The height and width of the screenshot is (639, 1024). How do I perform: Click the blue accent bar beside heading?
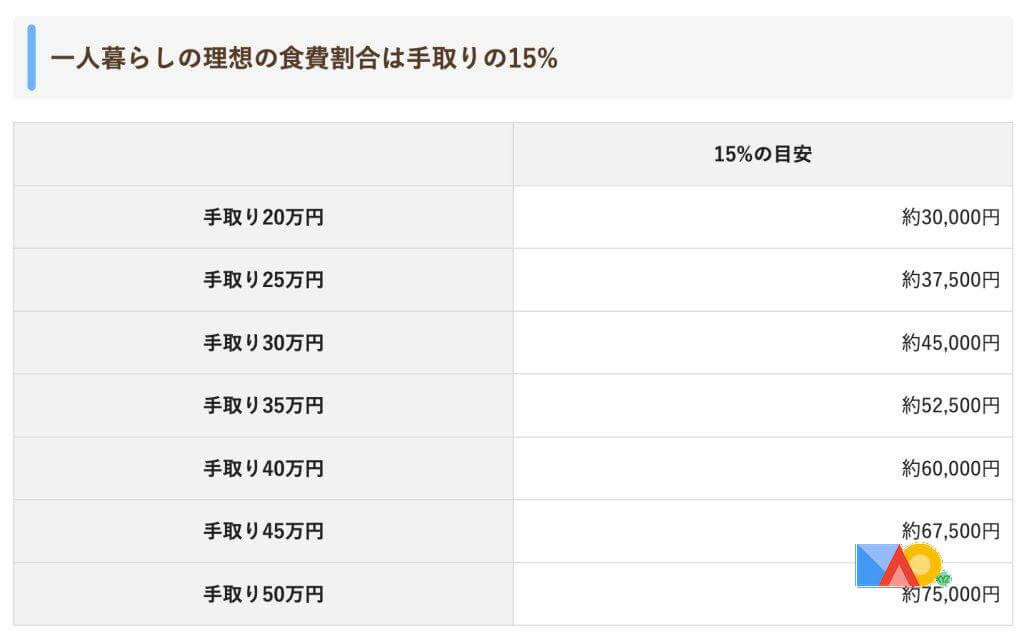[x=31, y=58]
